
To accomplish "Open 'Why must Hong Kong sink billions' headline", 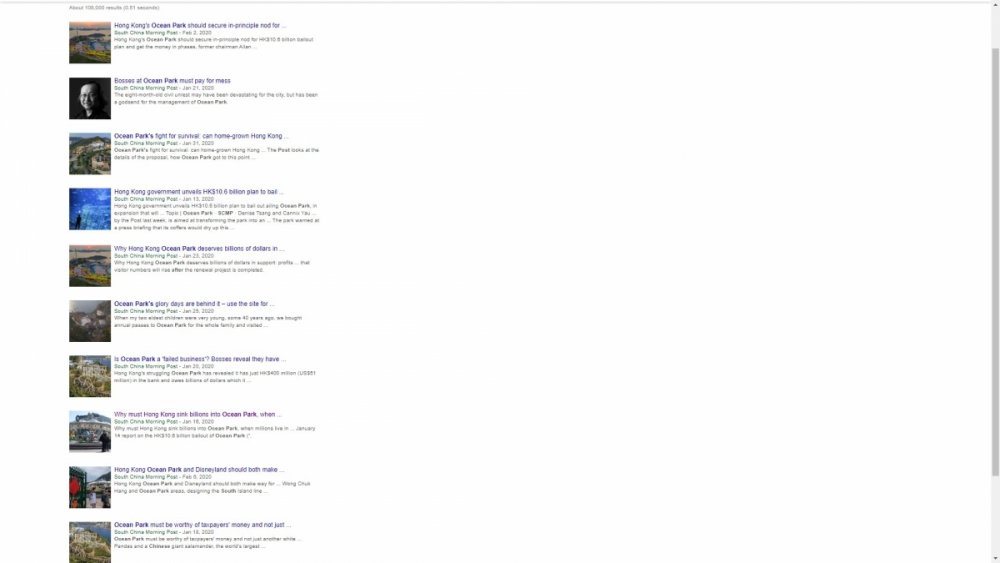I will click(x=197, y=414).
